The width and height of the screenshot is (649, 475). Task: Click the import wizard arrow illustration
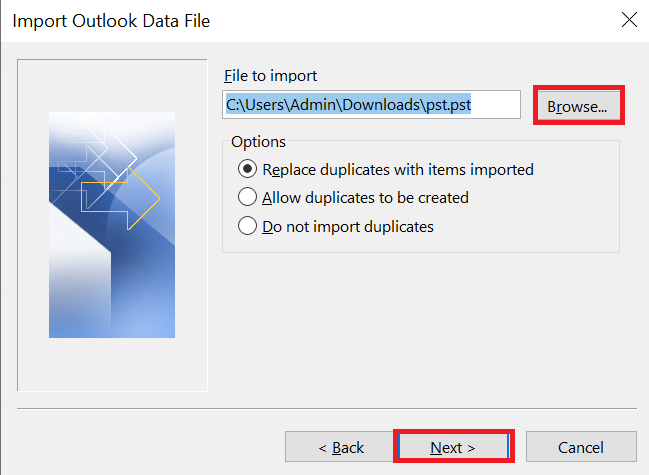tap(112, 225)
